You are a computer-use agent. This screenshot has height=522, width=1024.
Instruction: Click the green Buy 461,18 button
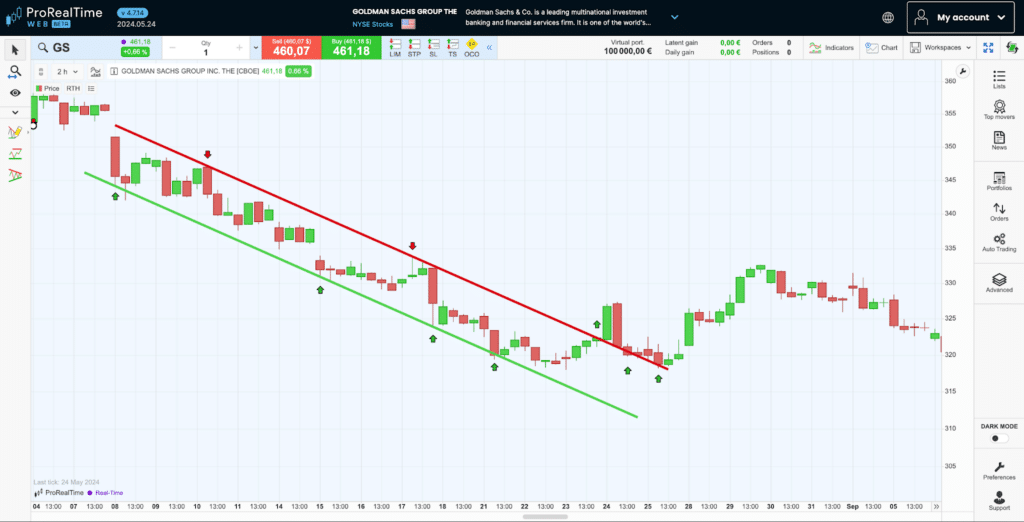(x=351, y=48)
